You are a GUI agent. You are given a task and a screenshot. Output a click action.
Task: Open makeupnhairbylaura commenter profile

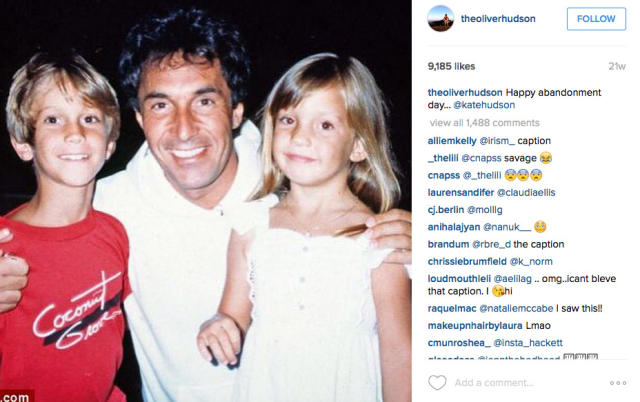tap(475, 326)
